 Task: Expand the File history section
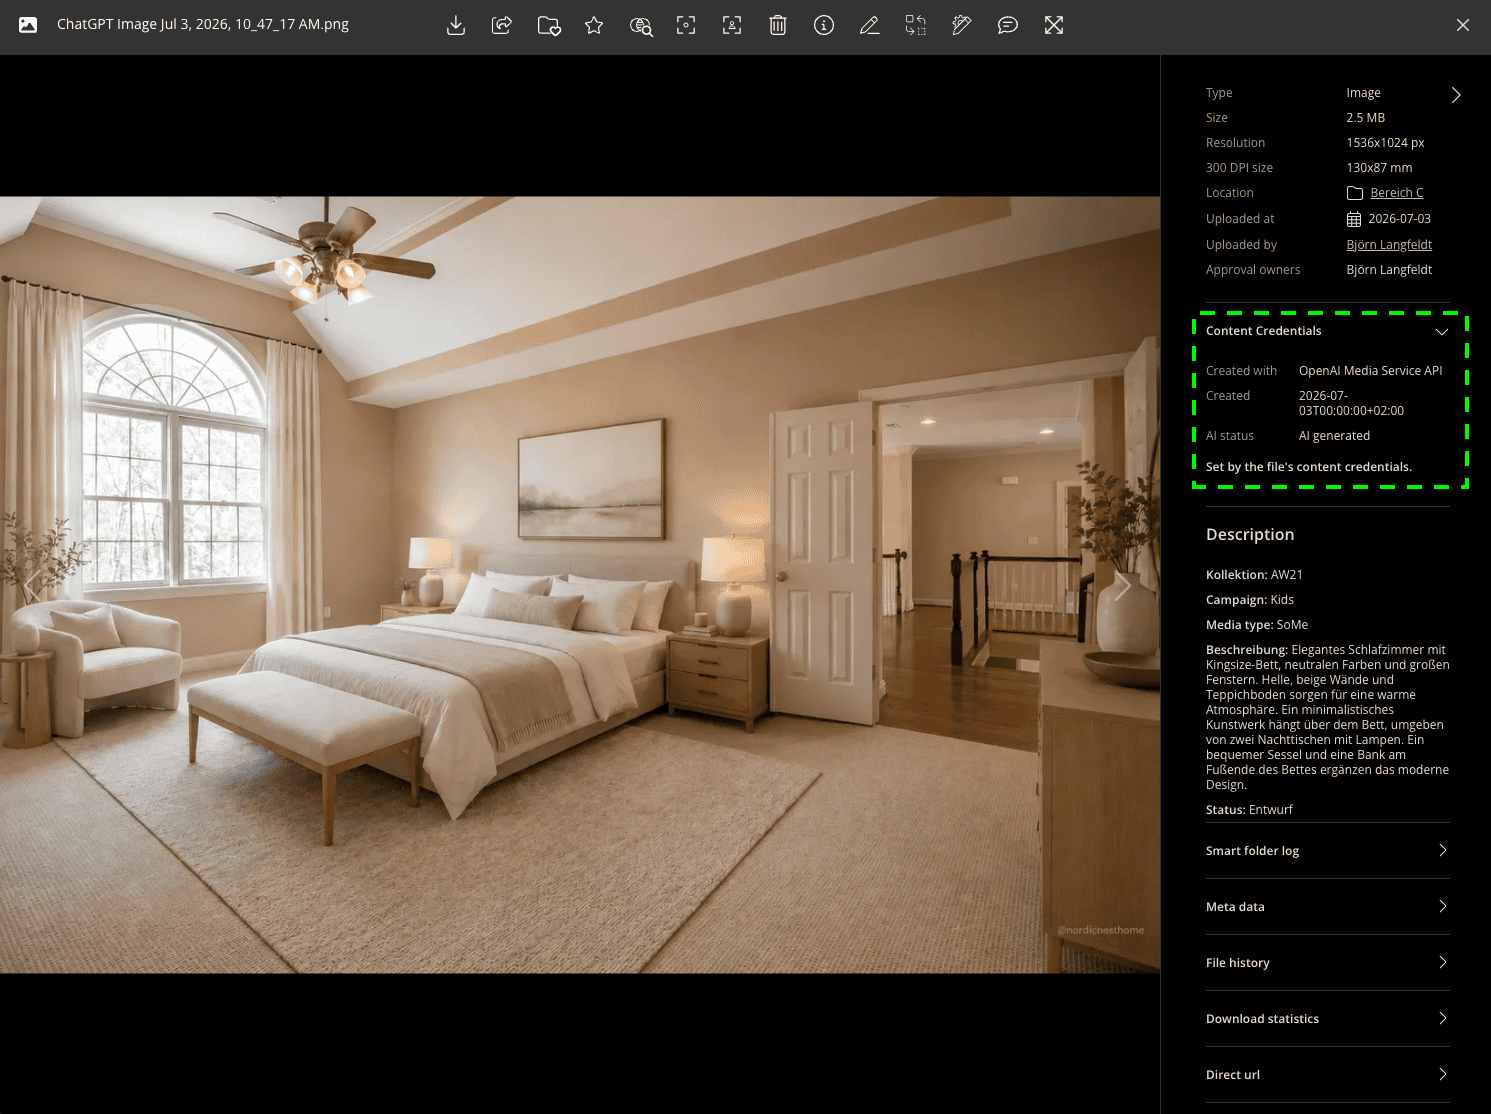pyautogui.click(x=1328, y=963)
